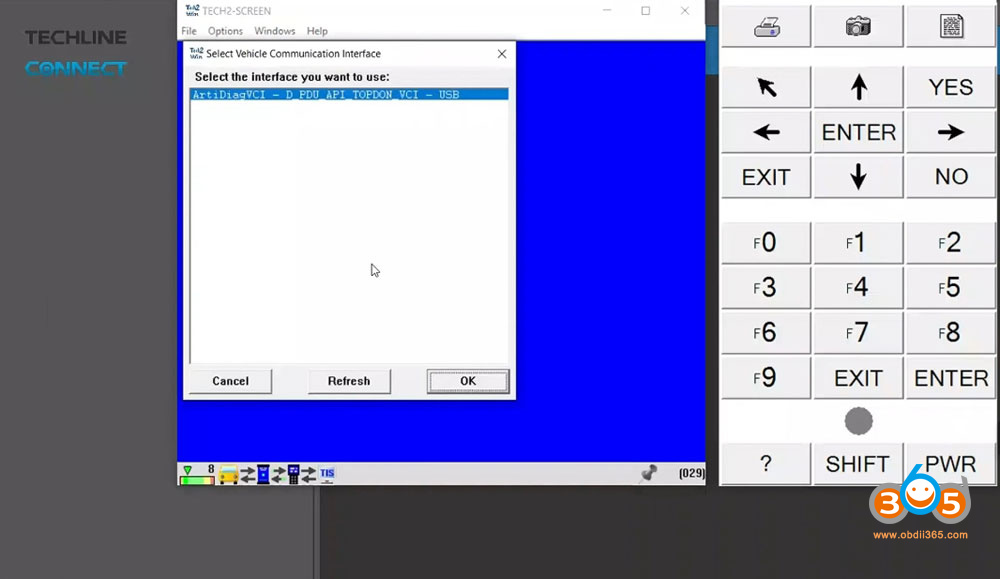1000x579 pixels.
Task: Click the Refresh button in dialog
Action: [x=348, y=381]
